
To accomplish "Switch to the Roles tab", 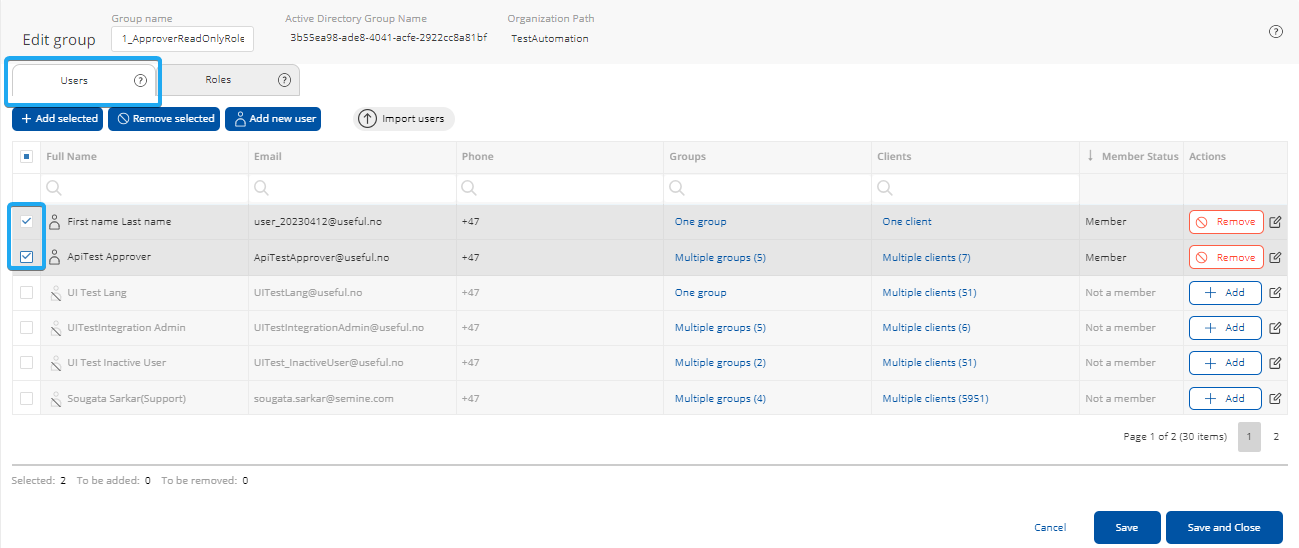I will point(218,80).
